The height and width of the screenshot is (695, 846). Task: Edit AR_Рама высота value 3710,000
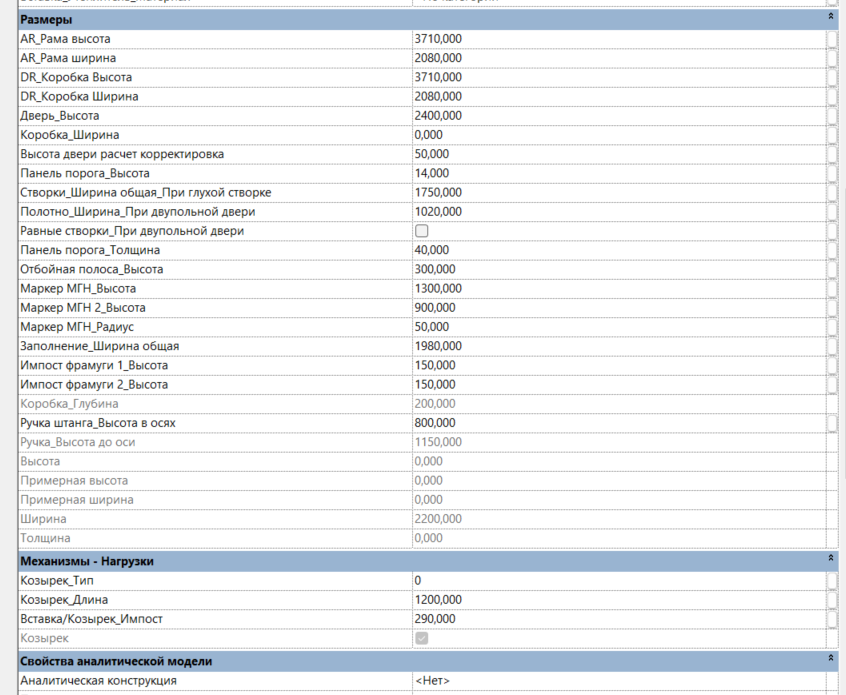(619, 39)
